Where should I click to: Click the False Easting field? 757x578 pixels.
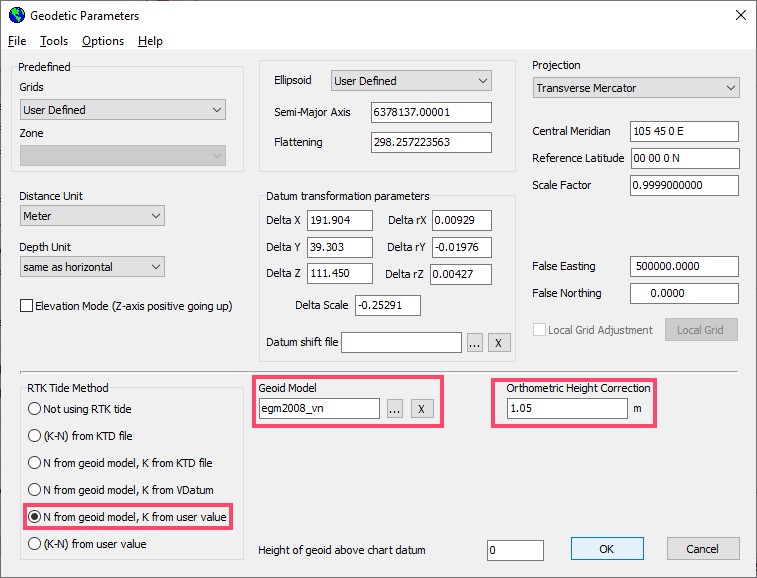[x=684, y=266]
